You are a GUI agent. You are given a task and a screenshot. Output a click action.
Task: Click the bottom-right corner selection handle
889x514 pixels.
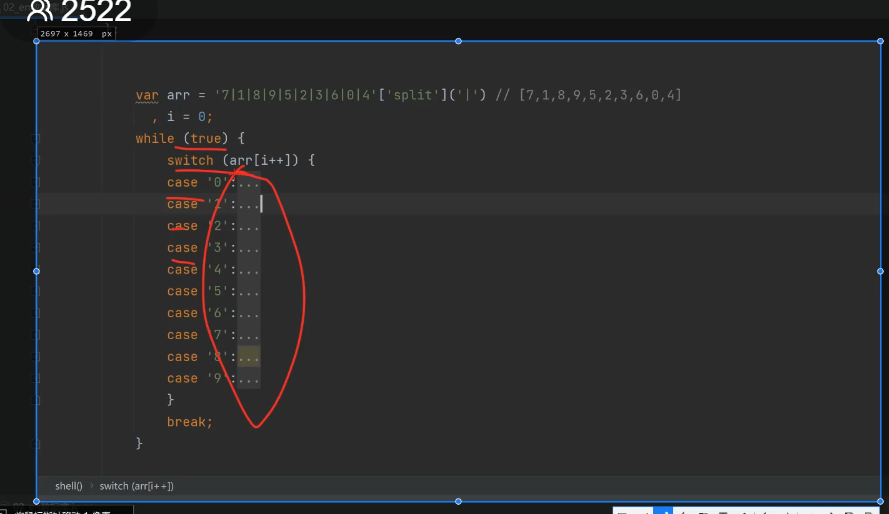tap(880, 502)
